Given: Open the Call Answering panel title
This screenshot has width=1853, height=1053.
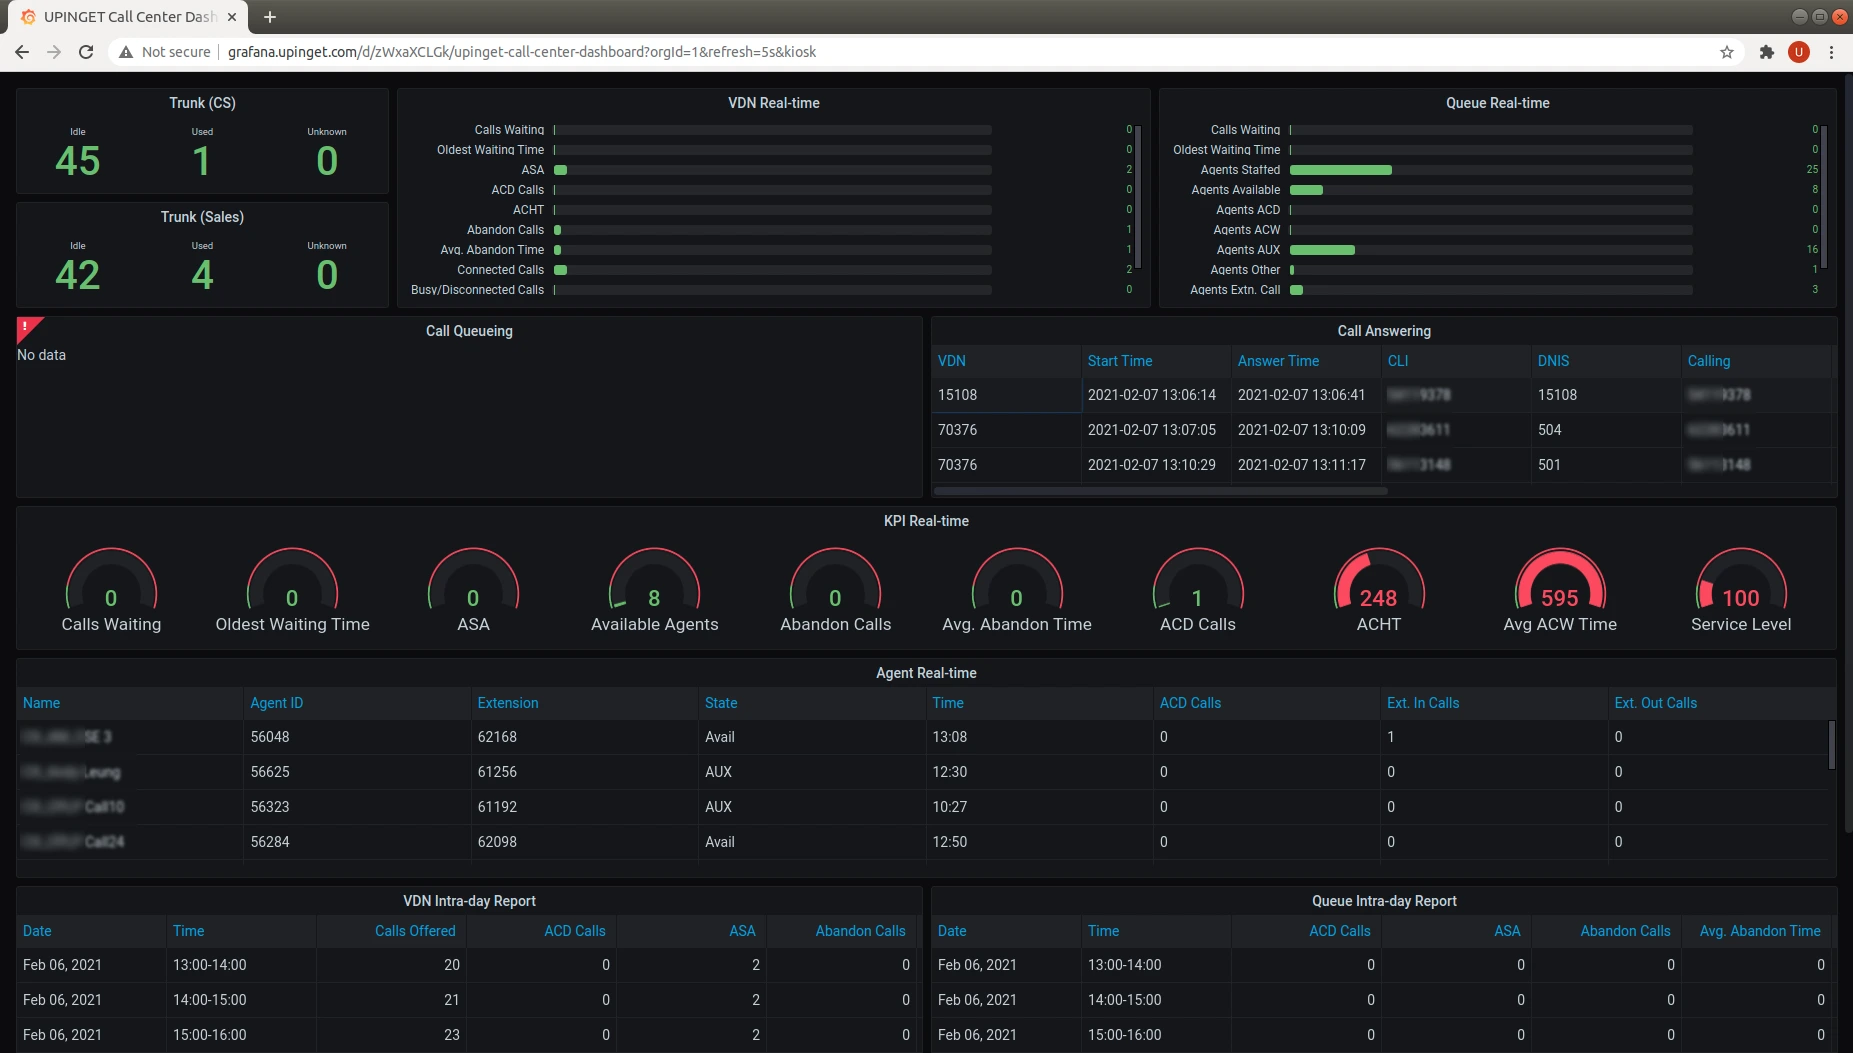Looking at the screenshot, I should click(x=1384, y=331).
